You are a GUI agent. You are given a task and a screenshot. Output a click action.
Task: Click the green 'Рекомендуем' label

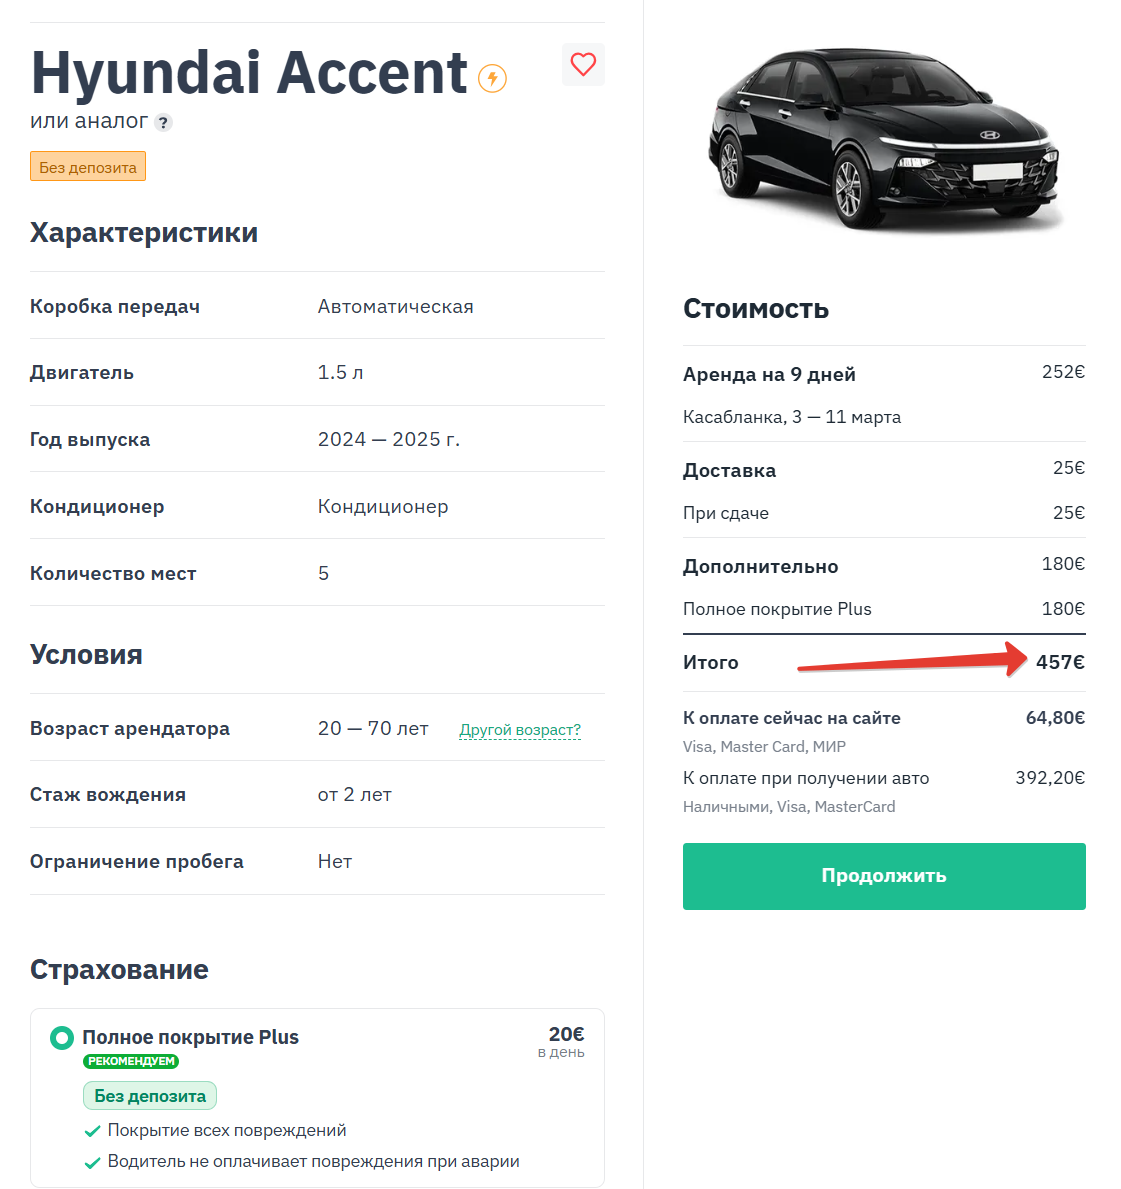coord(131,1061)
